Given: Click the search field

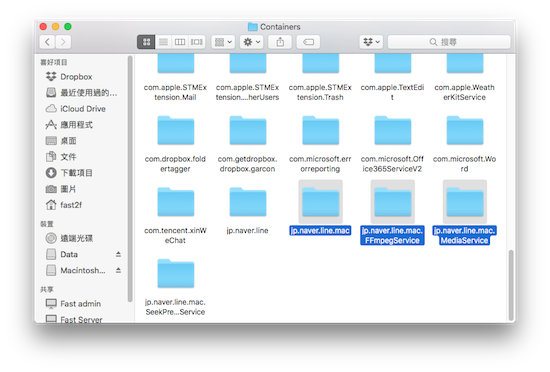Looking at the screenshot, I should pos(449,42).
